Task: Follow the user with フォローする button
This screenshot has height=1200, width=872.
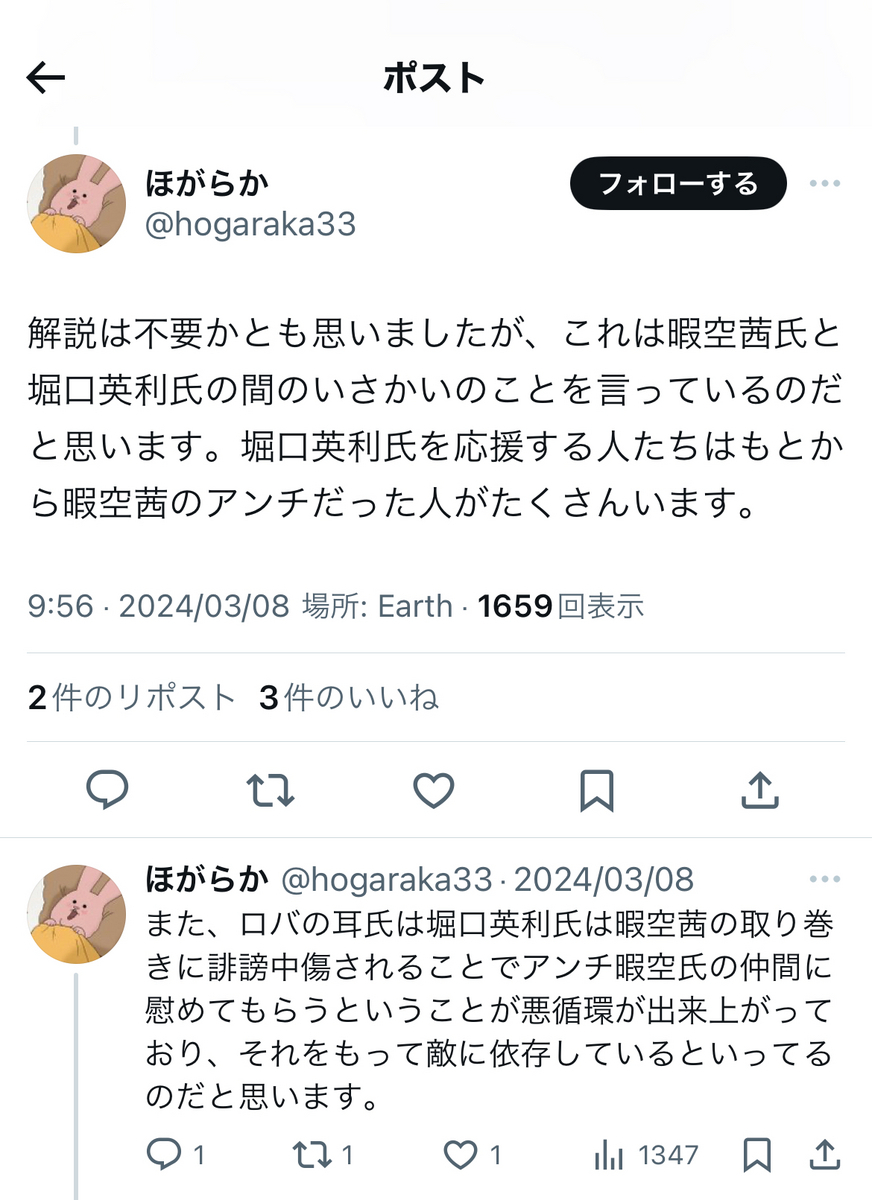Action: tap(678, 184)
